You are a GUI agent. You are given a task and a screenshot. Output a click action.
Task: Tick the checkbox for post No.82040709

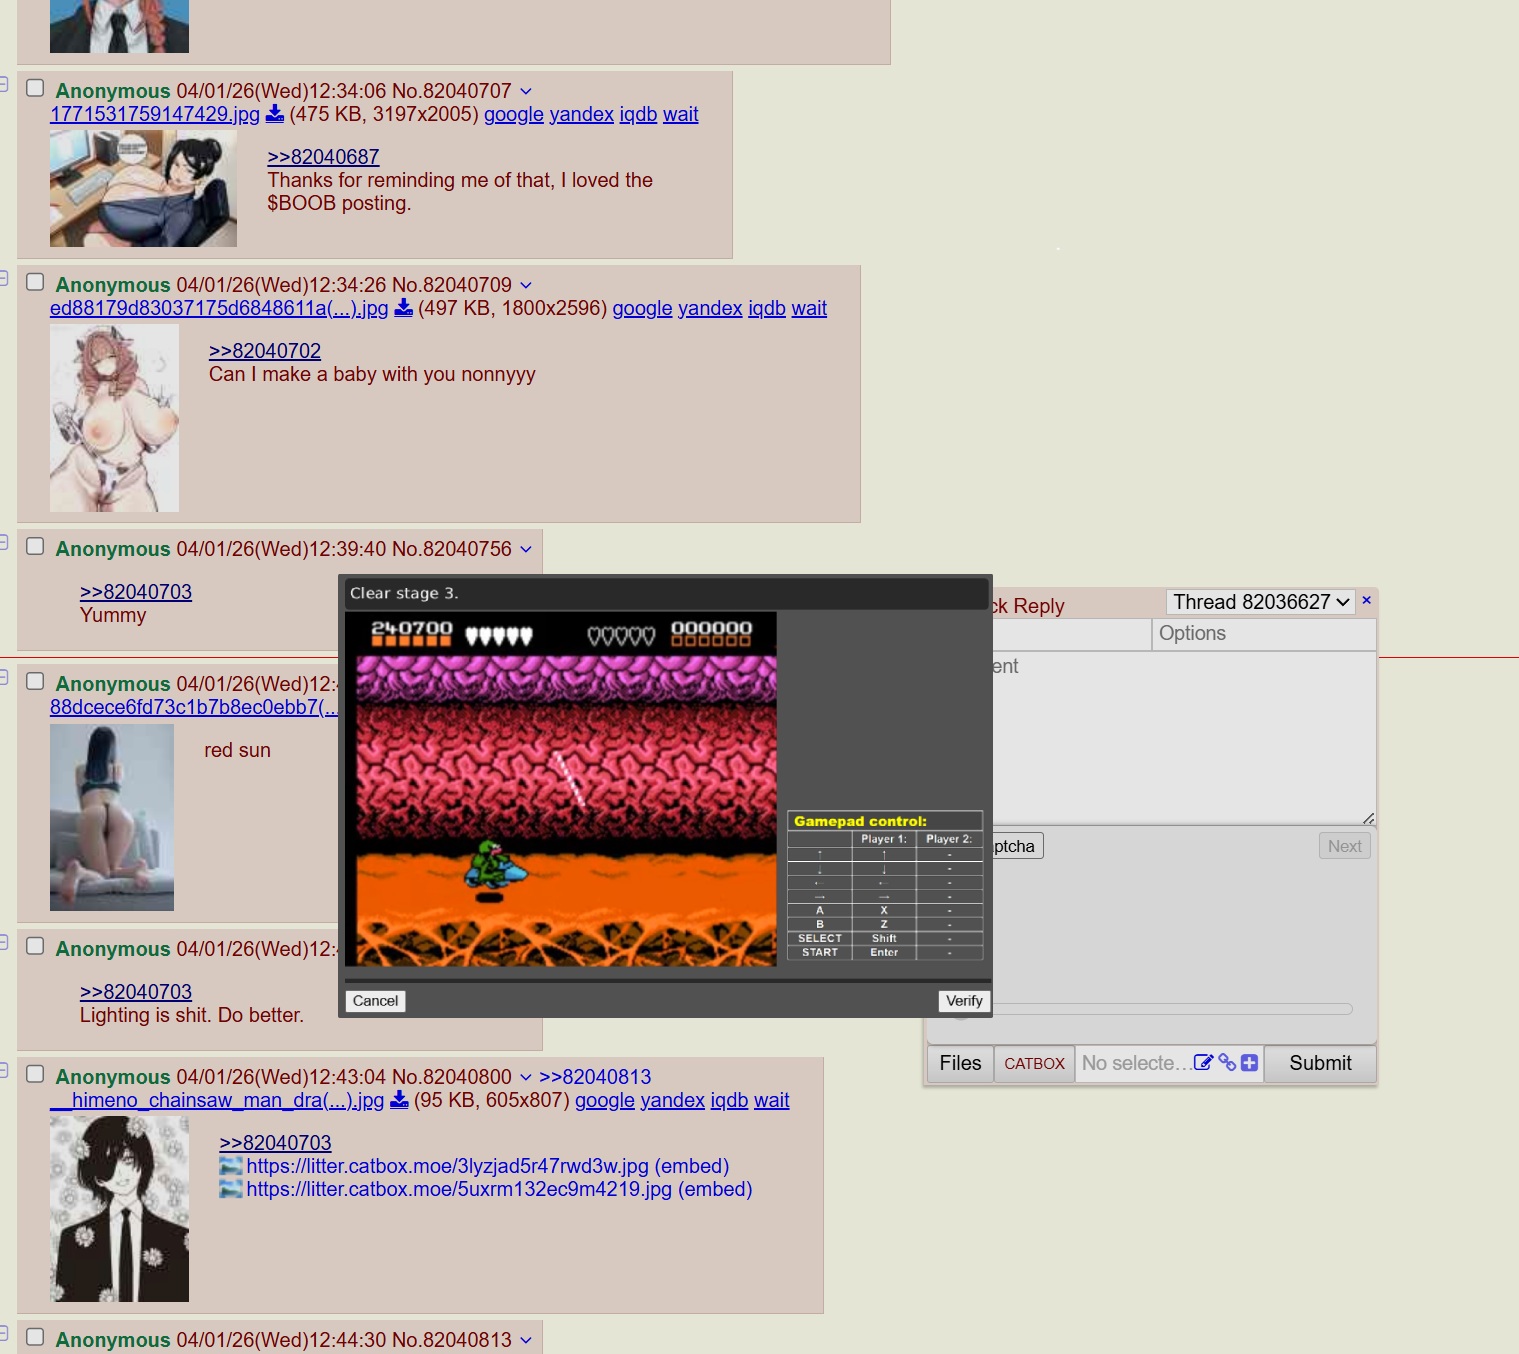click(x=35, y=282)
